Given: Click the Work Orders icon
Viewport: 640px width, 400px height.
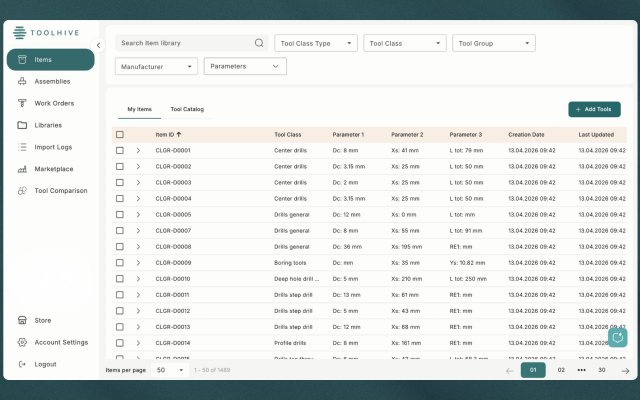Looking at the screenshot, I should (x=22, y=103).
